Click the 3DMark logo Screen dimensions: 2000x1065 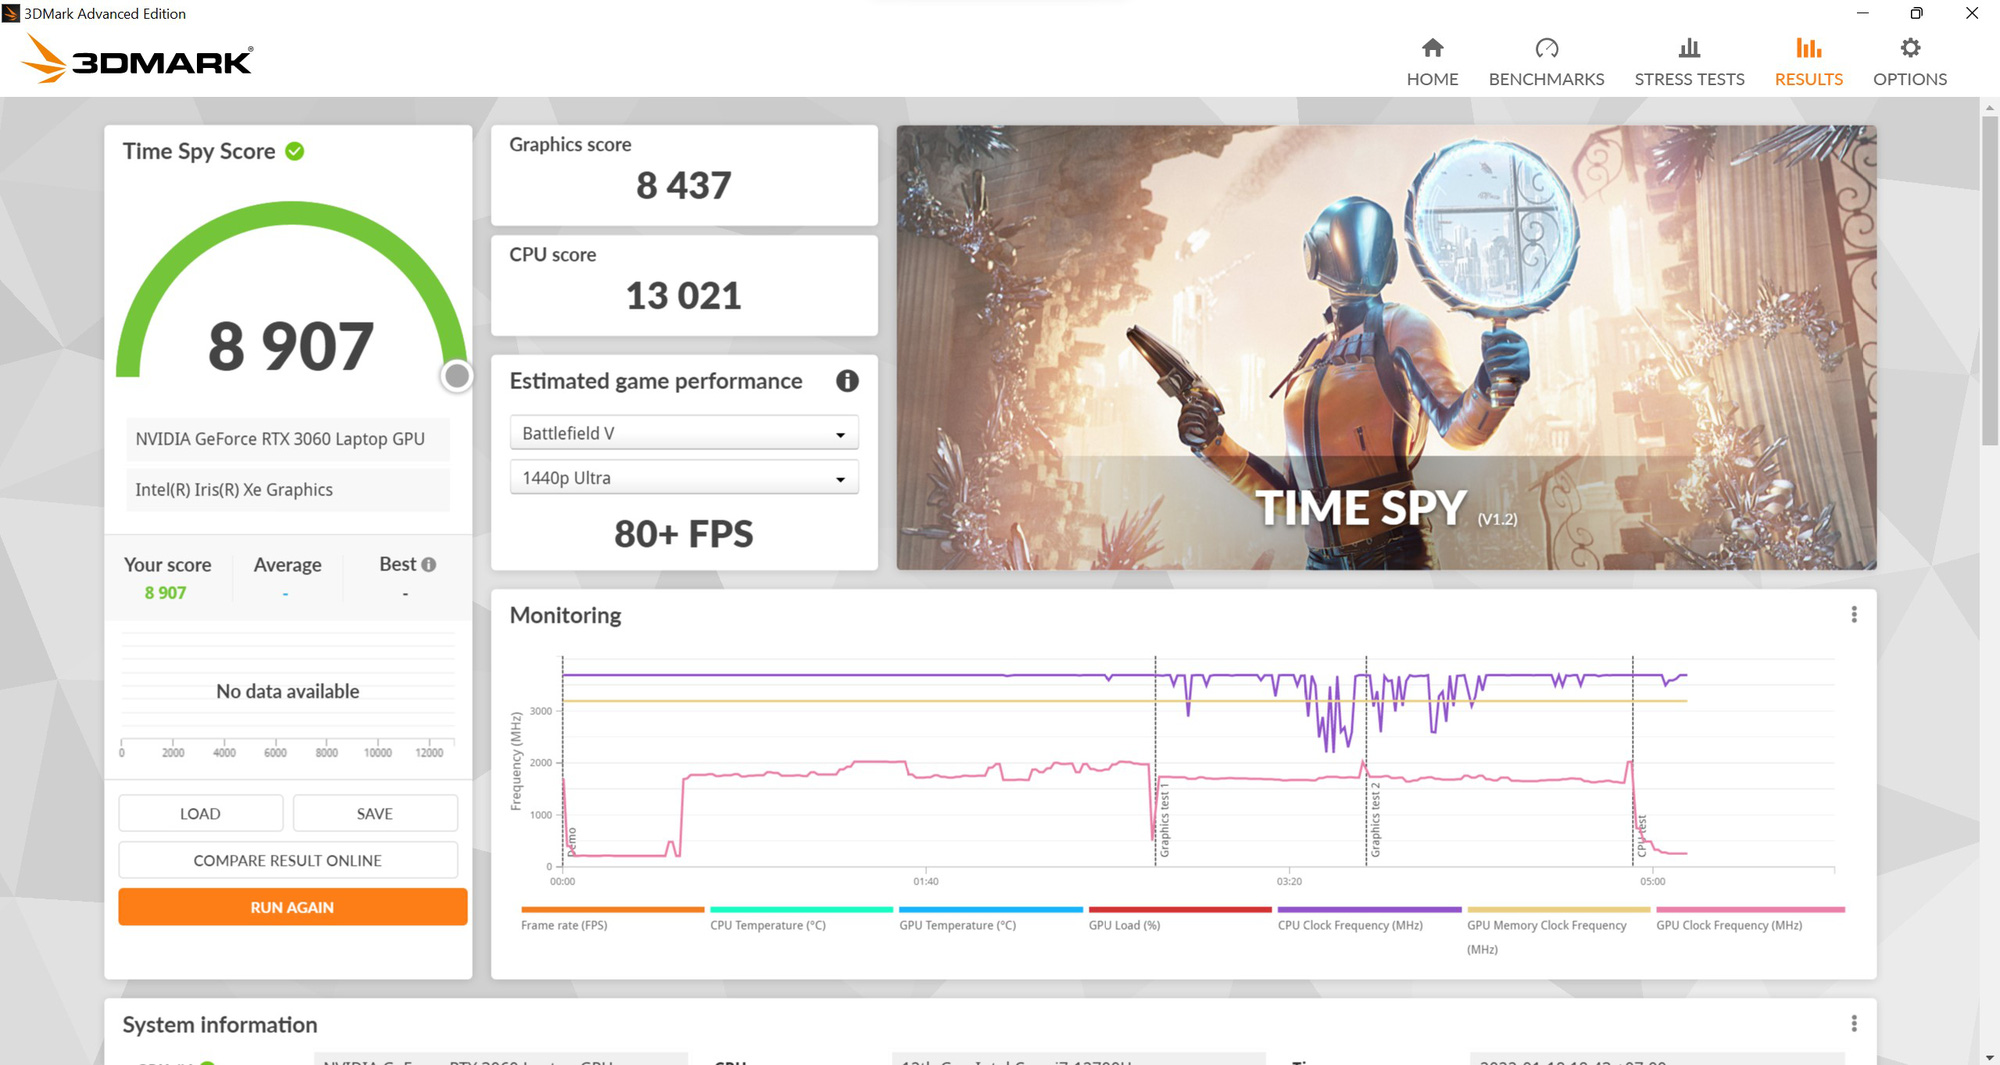(x=137, y=59)
